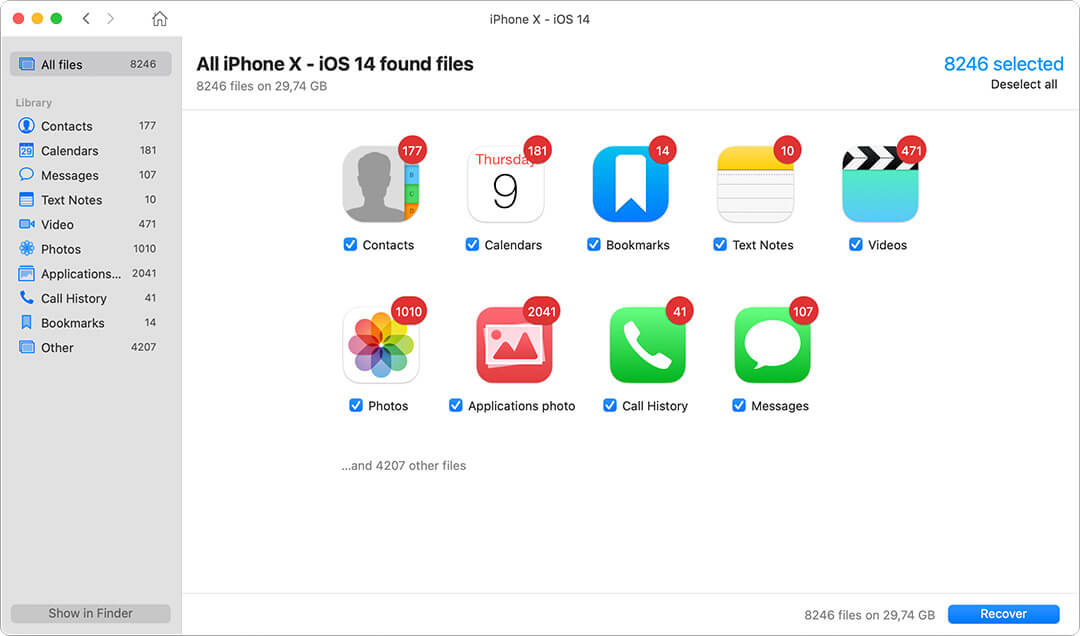The width and height of the screenshot is (1080, 636).
Task: Click the 8246 selected text
Action: [x=1004, y=64]
